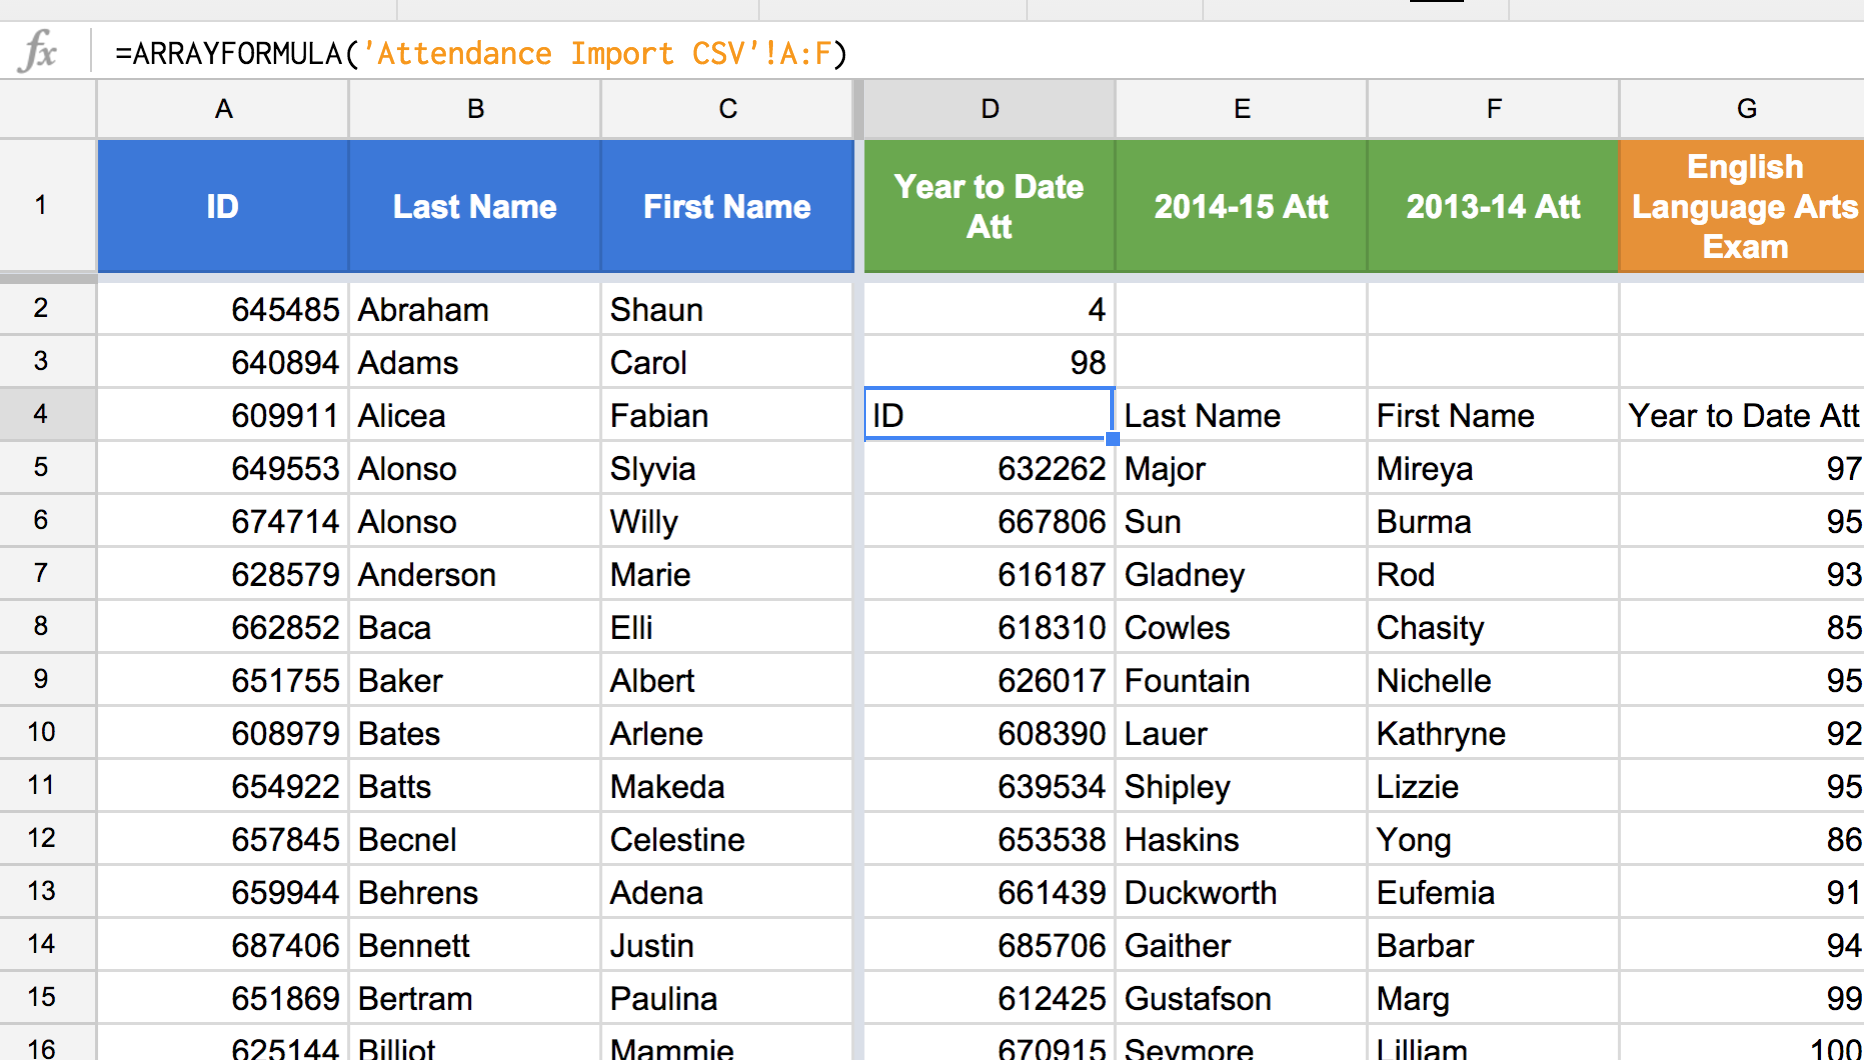Viewport: 1864px width, 1060px height.
Task: Select the Duckworth last name cell
Action: 1241,892
